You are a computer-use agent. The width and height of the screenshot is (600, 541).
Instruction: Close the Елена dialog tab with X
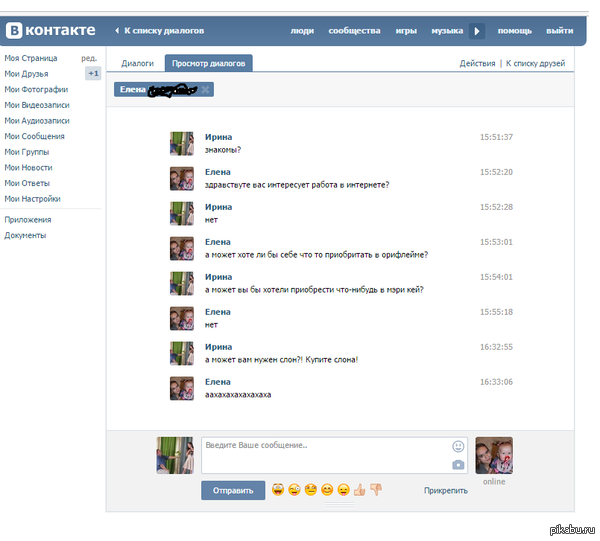[205, 90]
